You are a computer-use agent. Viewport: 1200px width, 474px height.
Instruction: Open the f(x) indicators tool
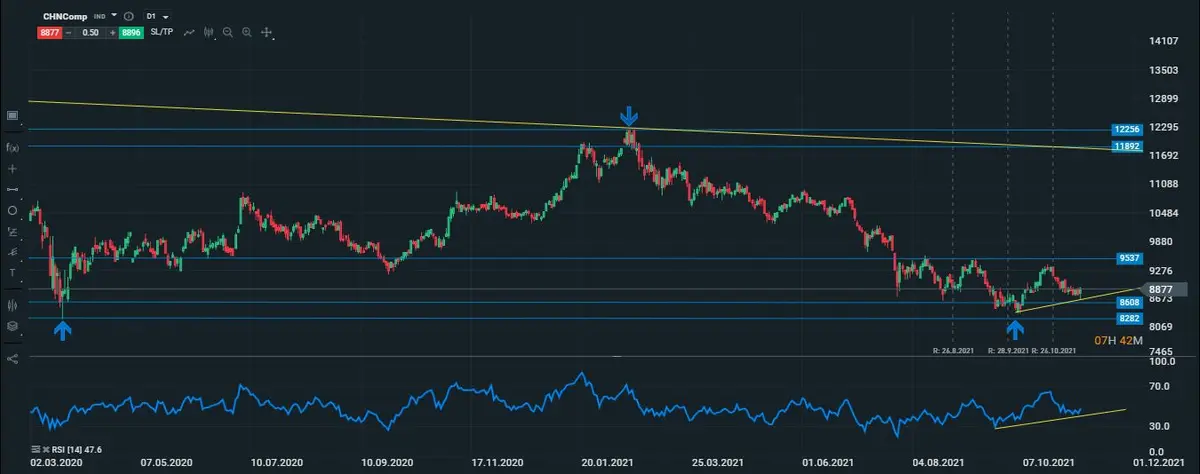(12, 147)
